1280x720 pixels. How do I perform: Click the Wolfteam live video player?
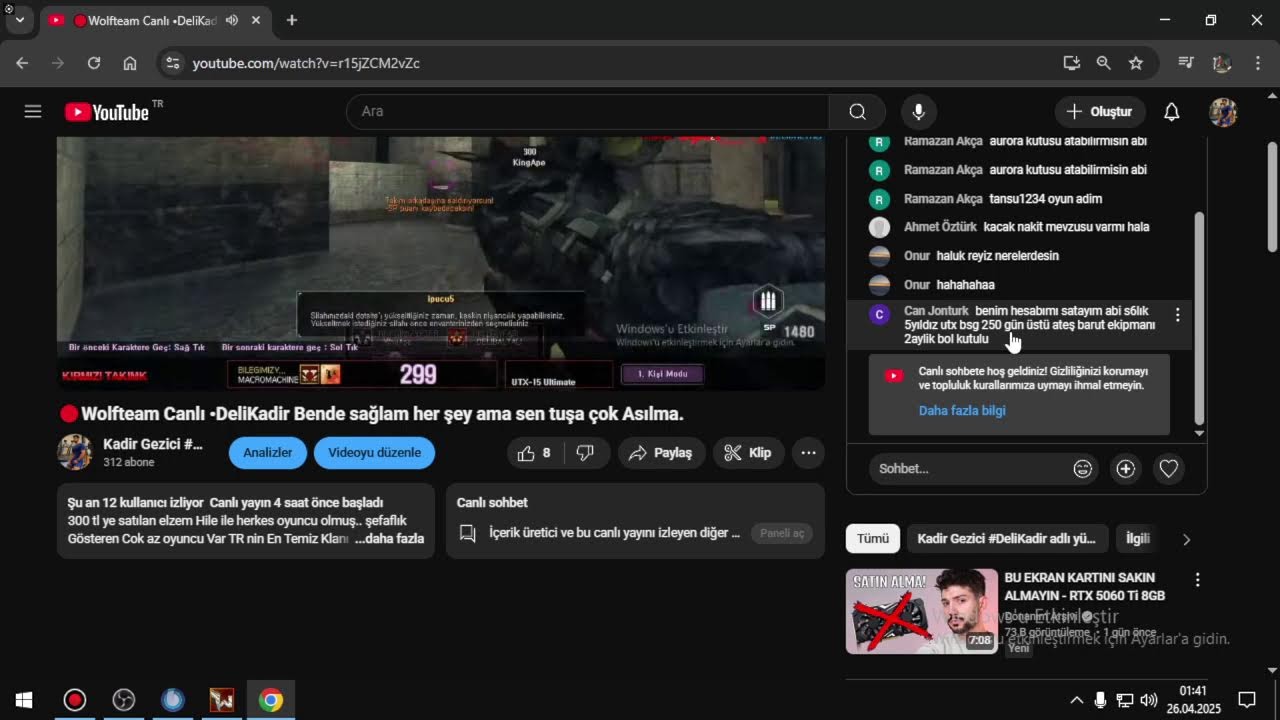441,263
